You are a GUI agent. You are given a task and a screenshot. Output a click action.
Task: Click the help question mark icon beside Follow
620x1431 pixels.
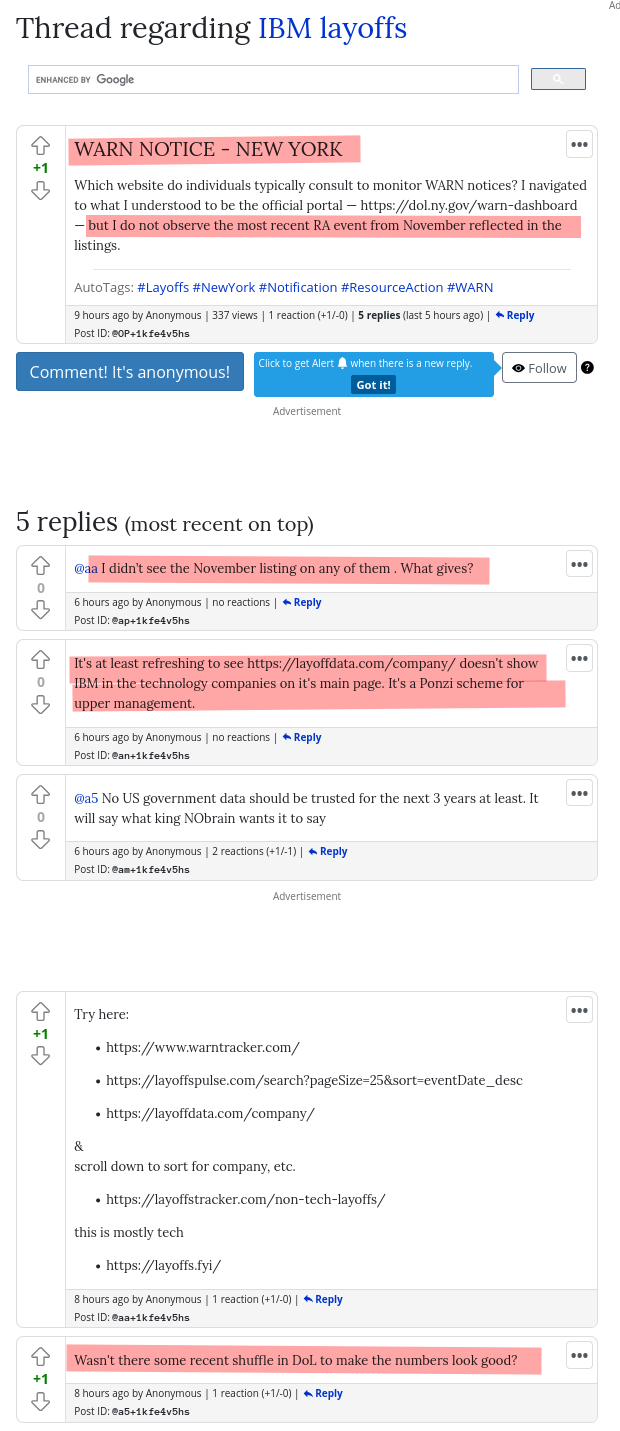click(x=587, y=368)
